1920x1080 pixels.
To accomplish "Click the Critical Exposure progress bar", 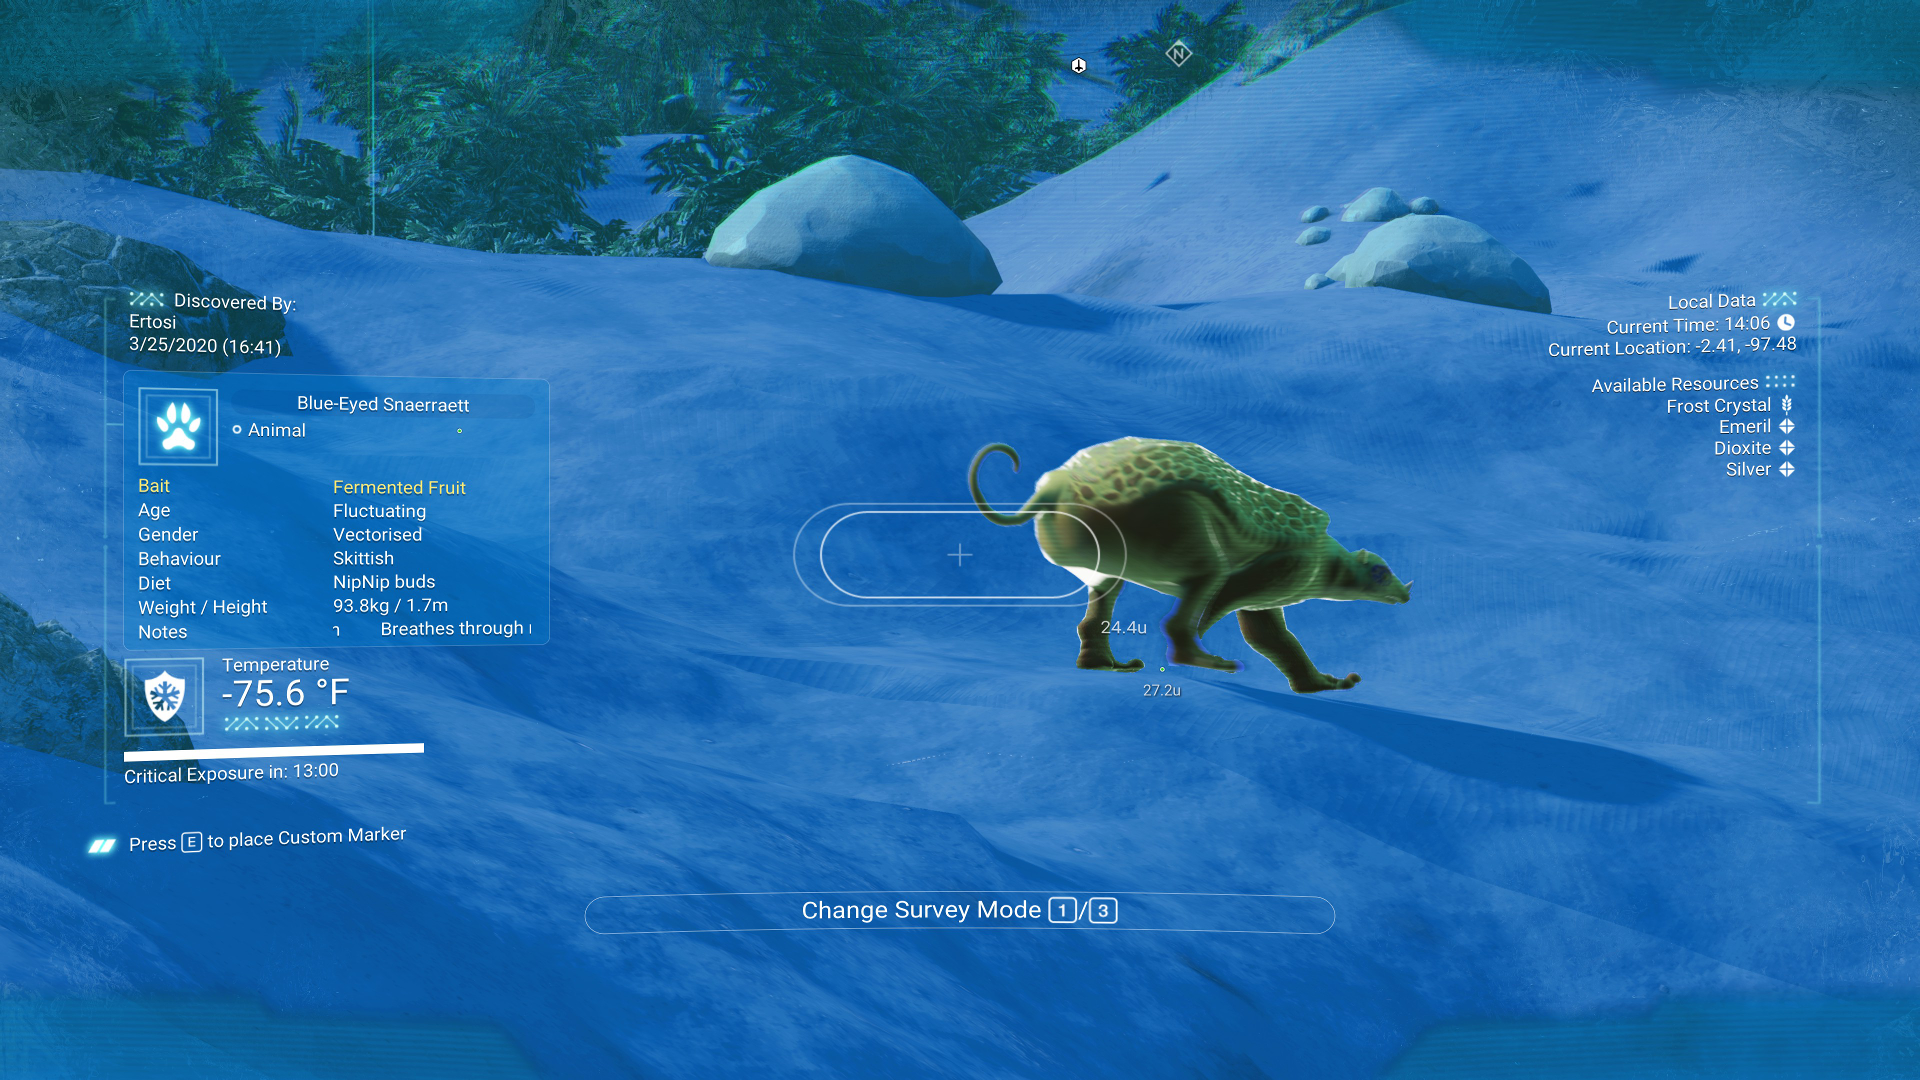I will [274, 752].
